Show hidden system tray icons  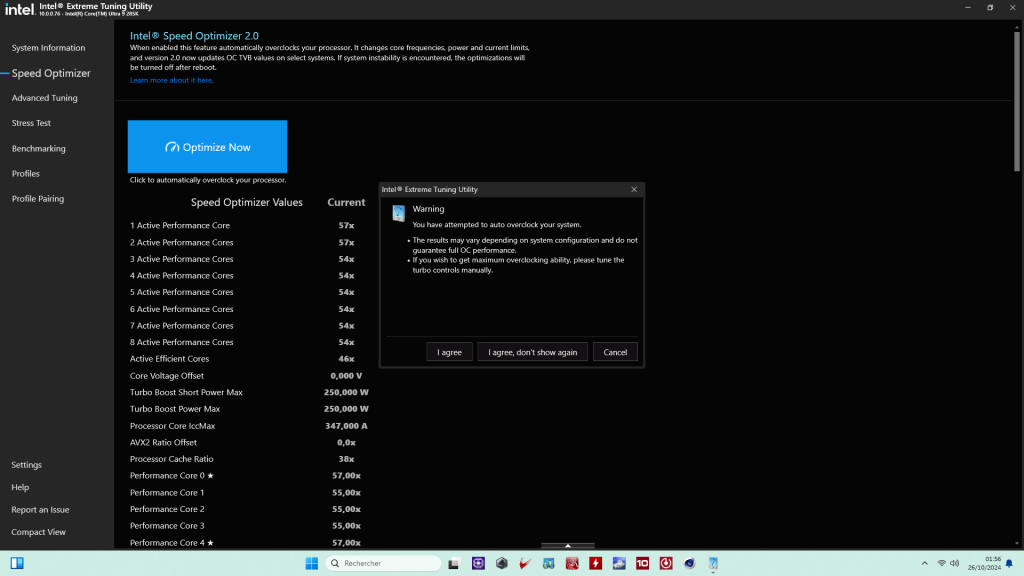(924, 563)
